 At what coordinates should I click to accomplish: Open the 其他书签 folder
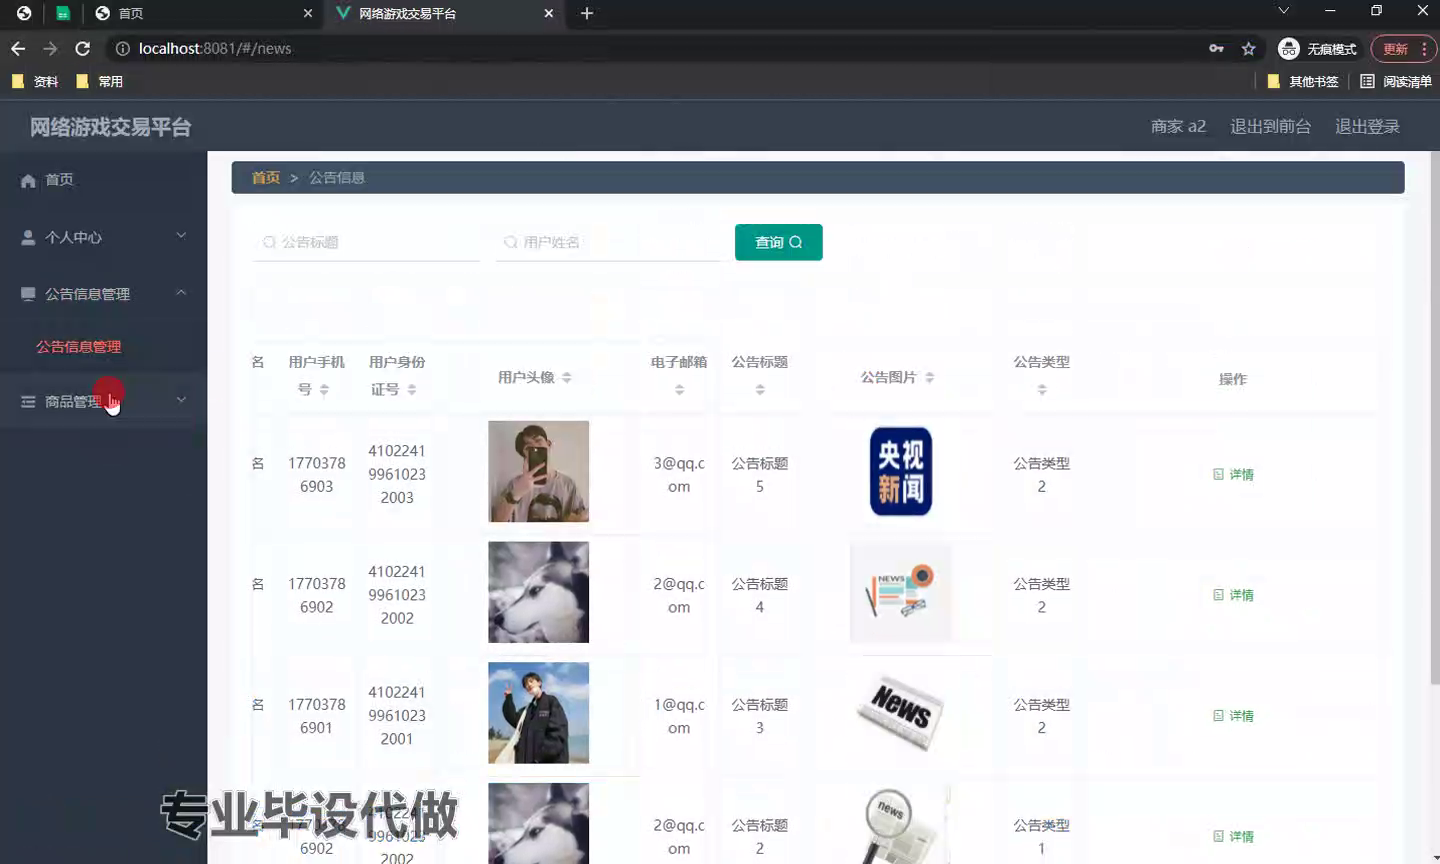coord(1303,81)
